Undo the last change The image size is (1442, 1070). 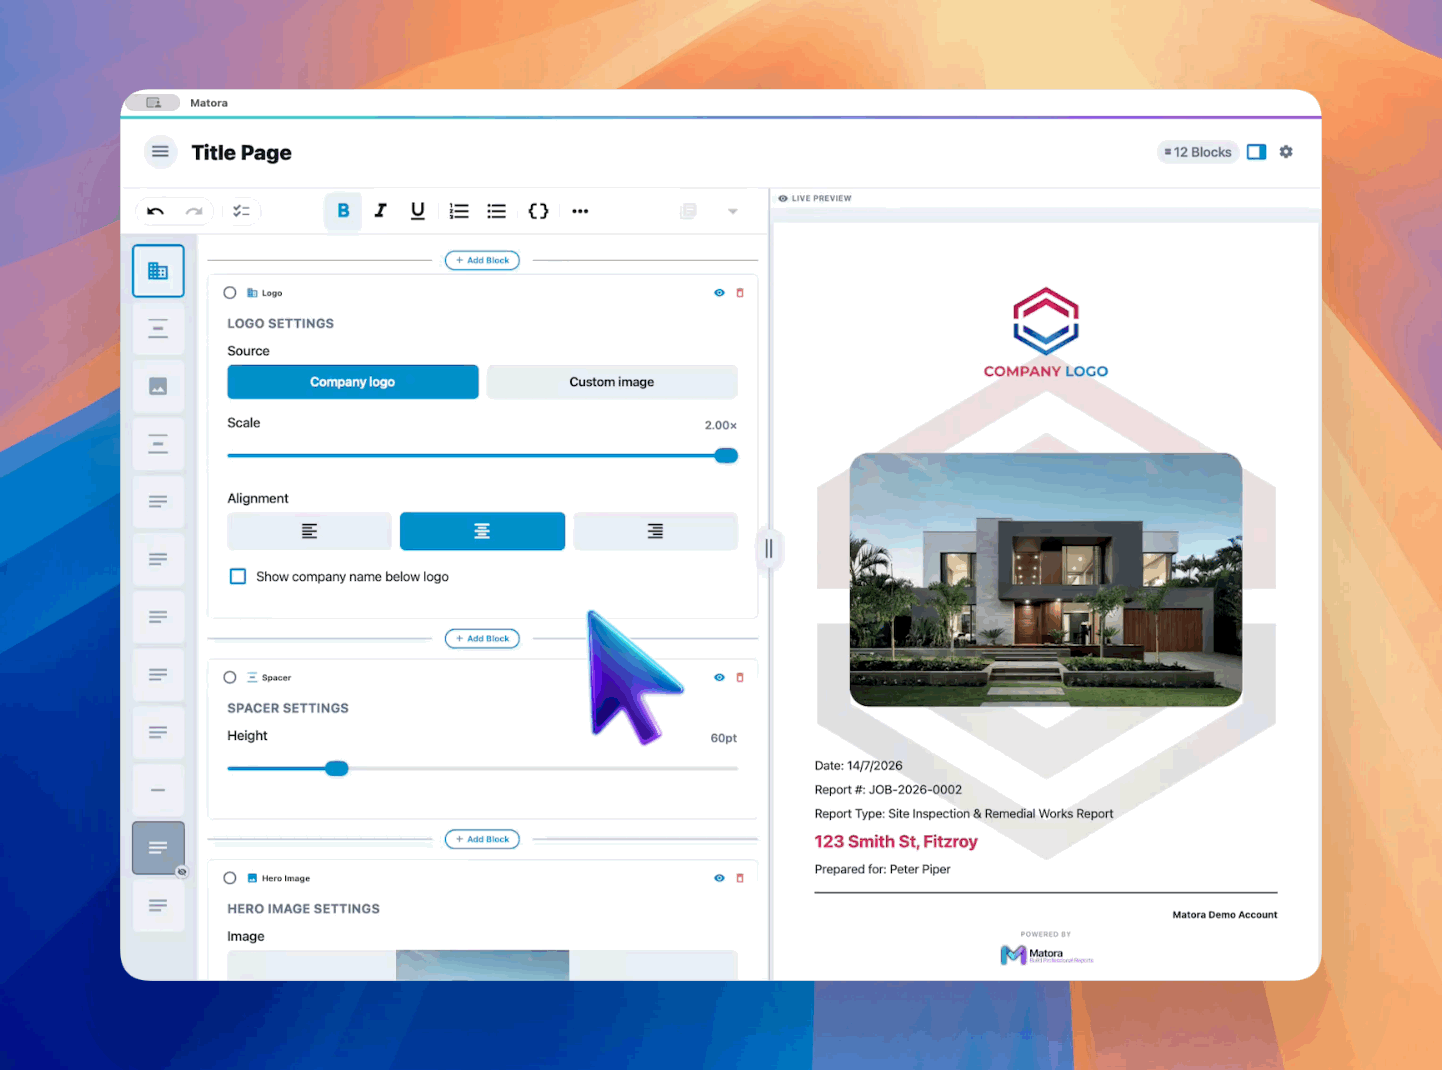(155, 211)
